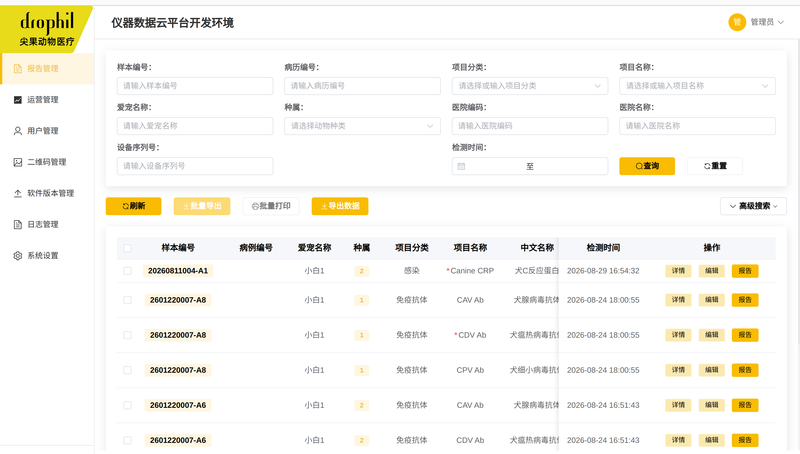
Task: Open the 项目名称 dropdown
Action: point(697,86)
